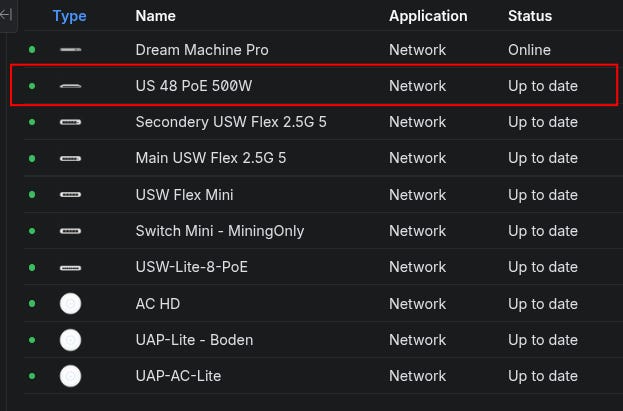Screen dimensions: 623x411
Task: Select UAP-Lite - Boden name
Action: point(194,340)
